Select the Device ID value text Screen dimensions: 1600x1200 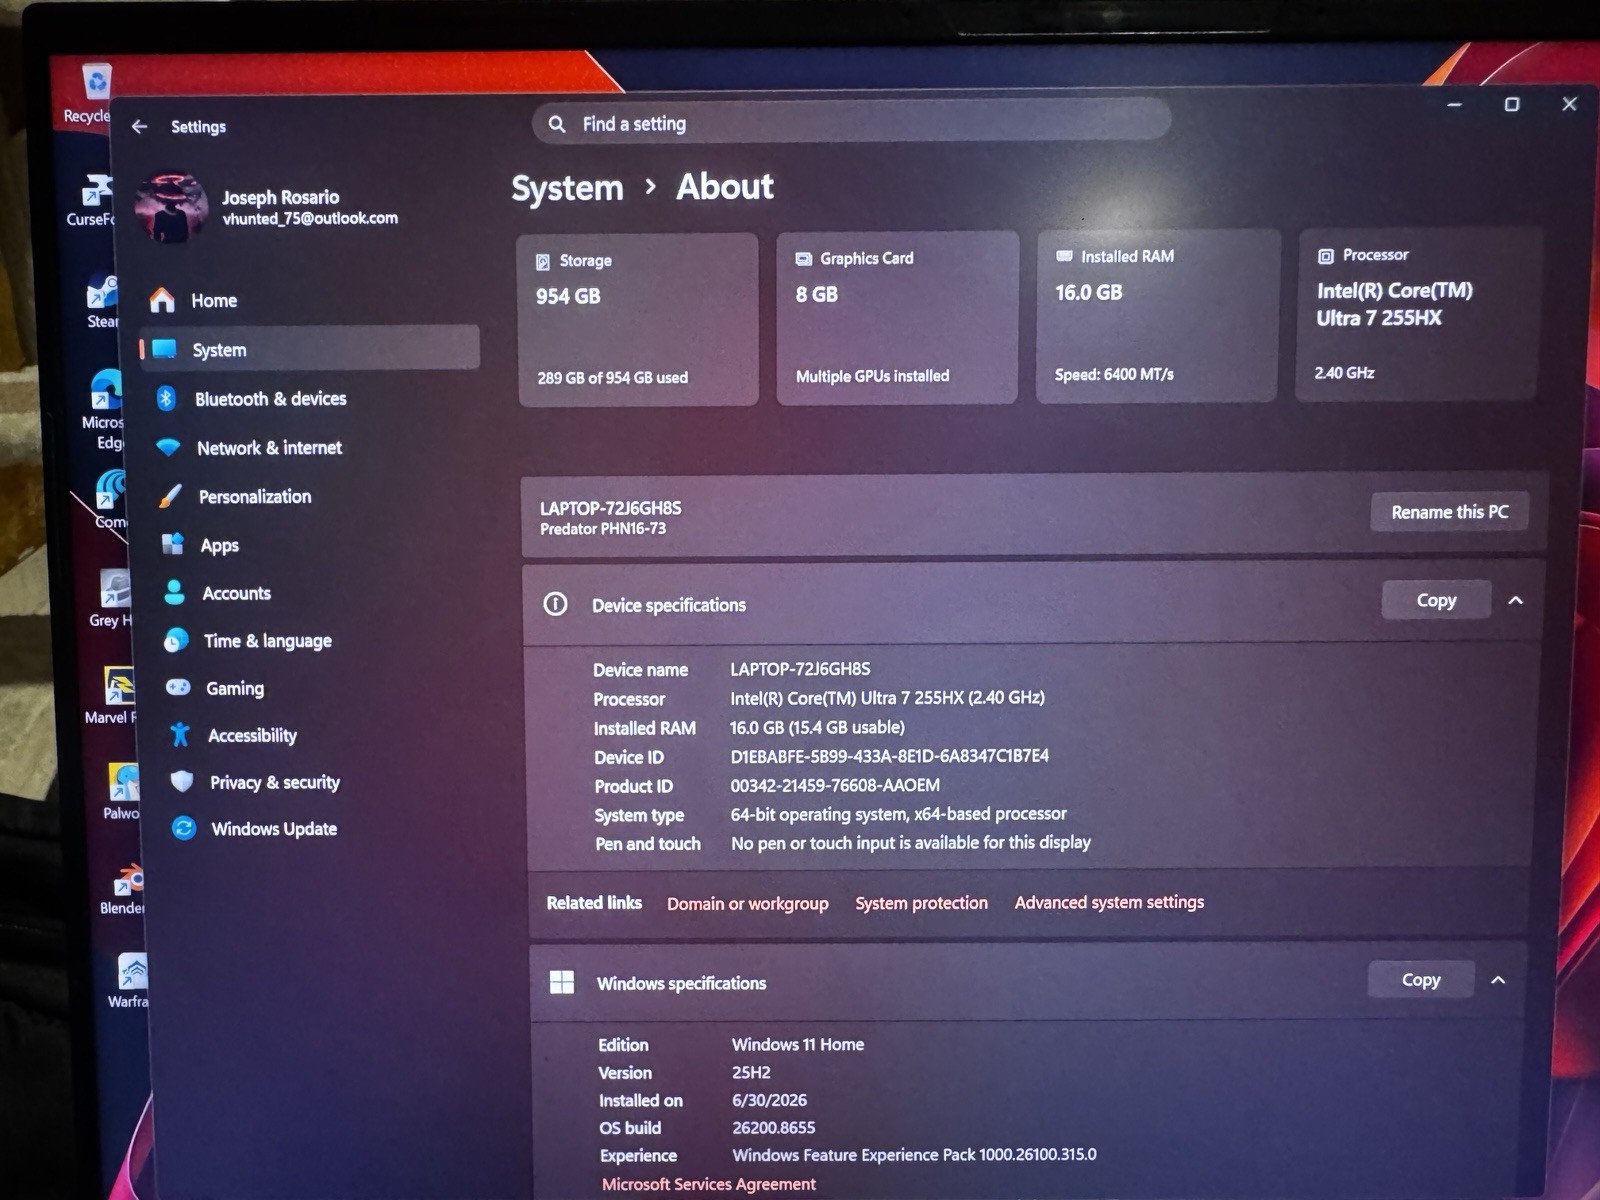[x=890, y=756]
